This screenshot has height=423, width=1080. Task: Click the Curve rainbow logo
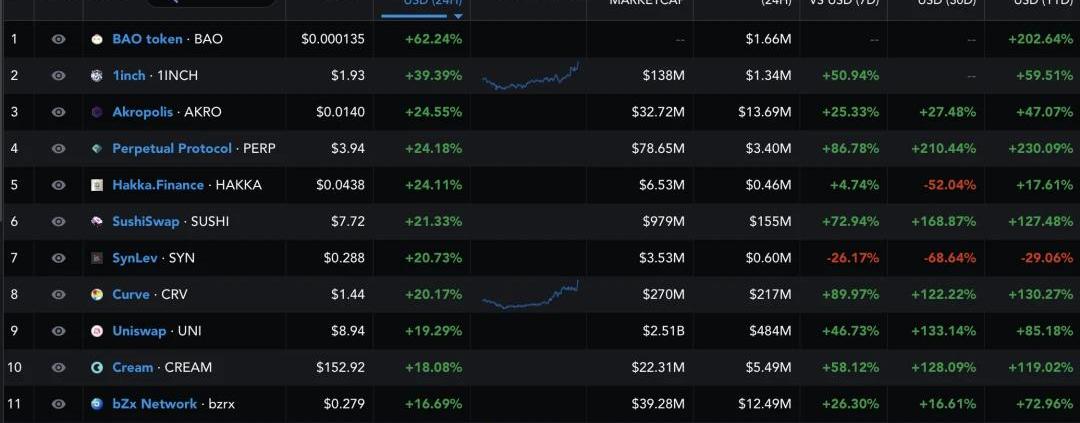(97, 295)
